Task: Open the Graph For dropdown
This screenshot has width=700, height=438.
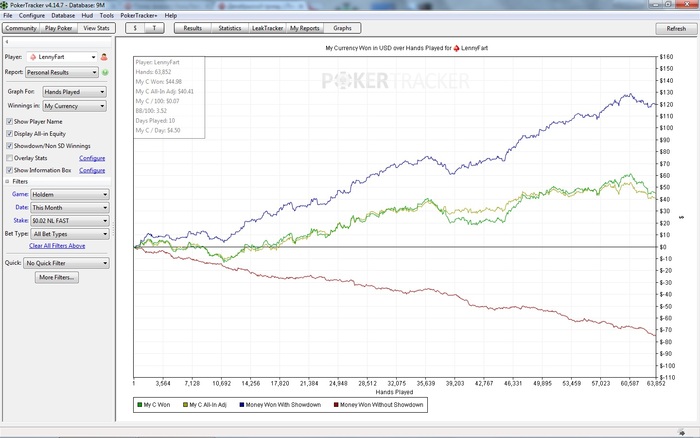Action: click(x=75, y=92)
